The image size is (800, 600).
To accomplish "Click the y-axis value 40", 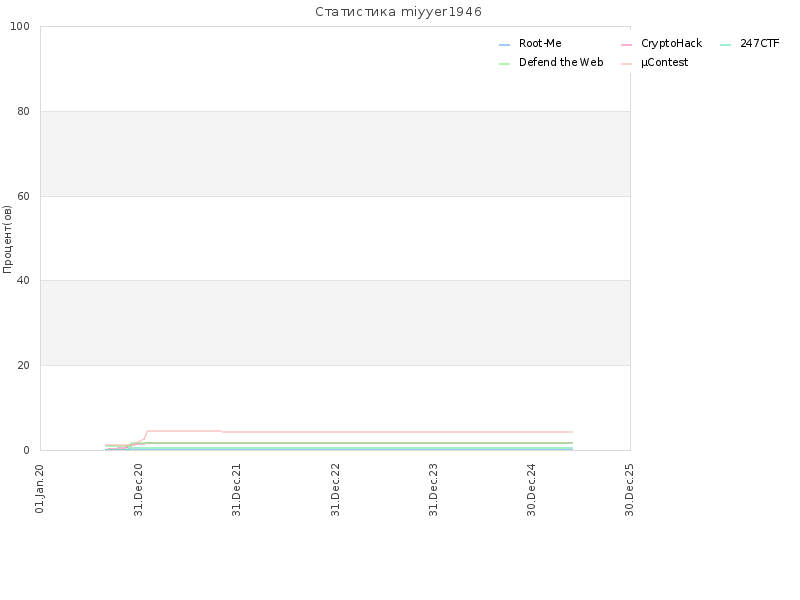I will tap(23, 280).
